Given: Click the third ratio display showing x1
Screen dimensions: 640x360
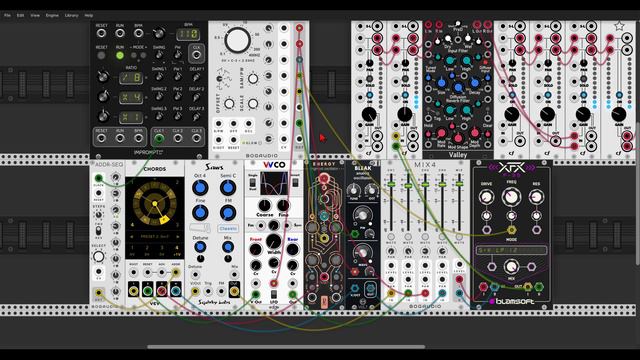Looking at the screenshot, I should pyautogui.click(x=131, y=118).
